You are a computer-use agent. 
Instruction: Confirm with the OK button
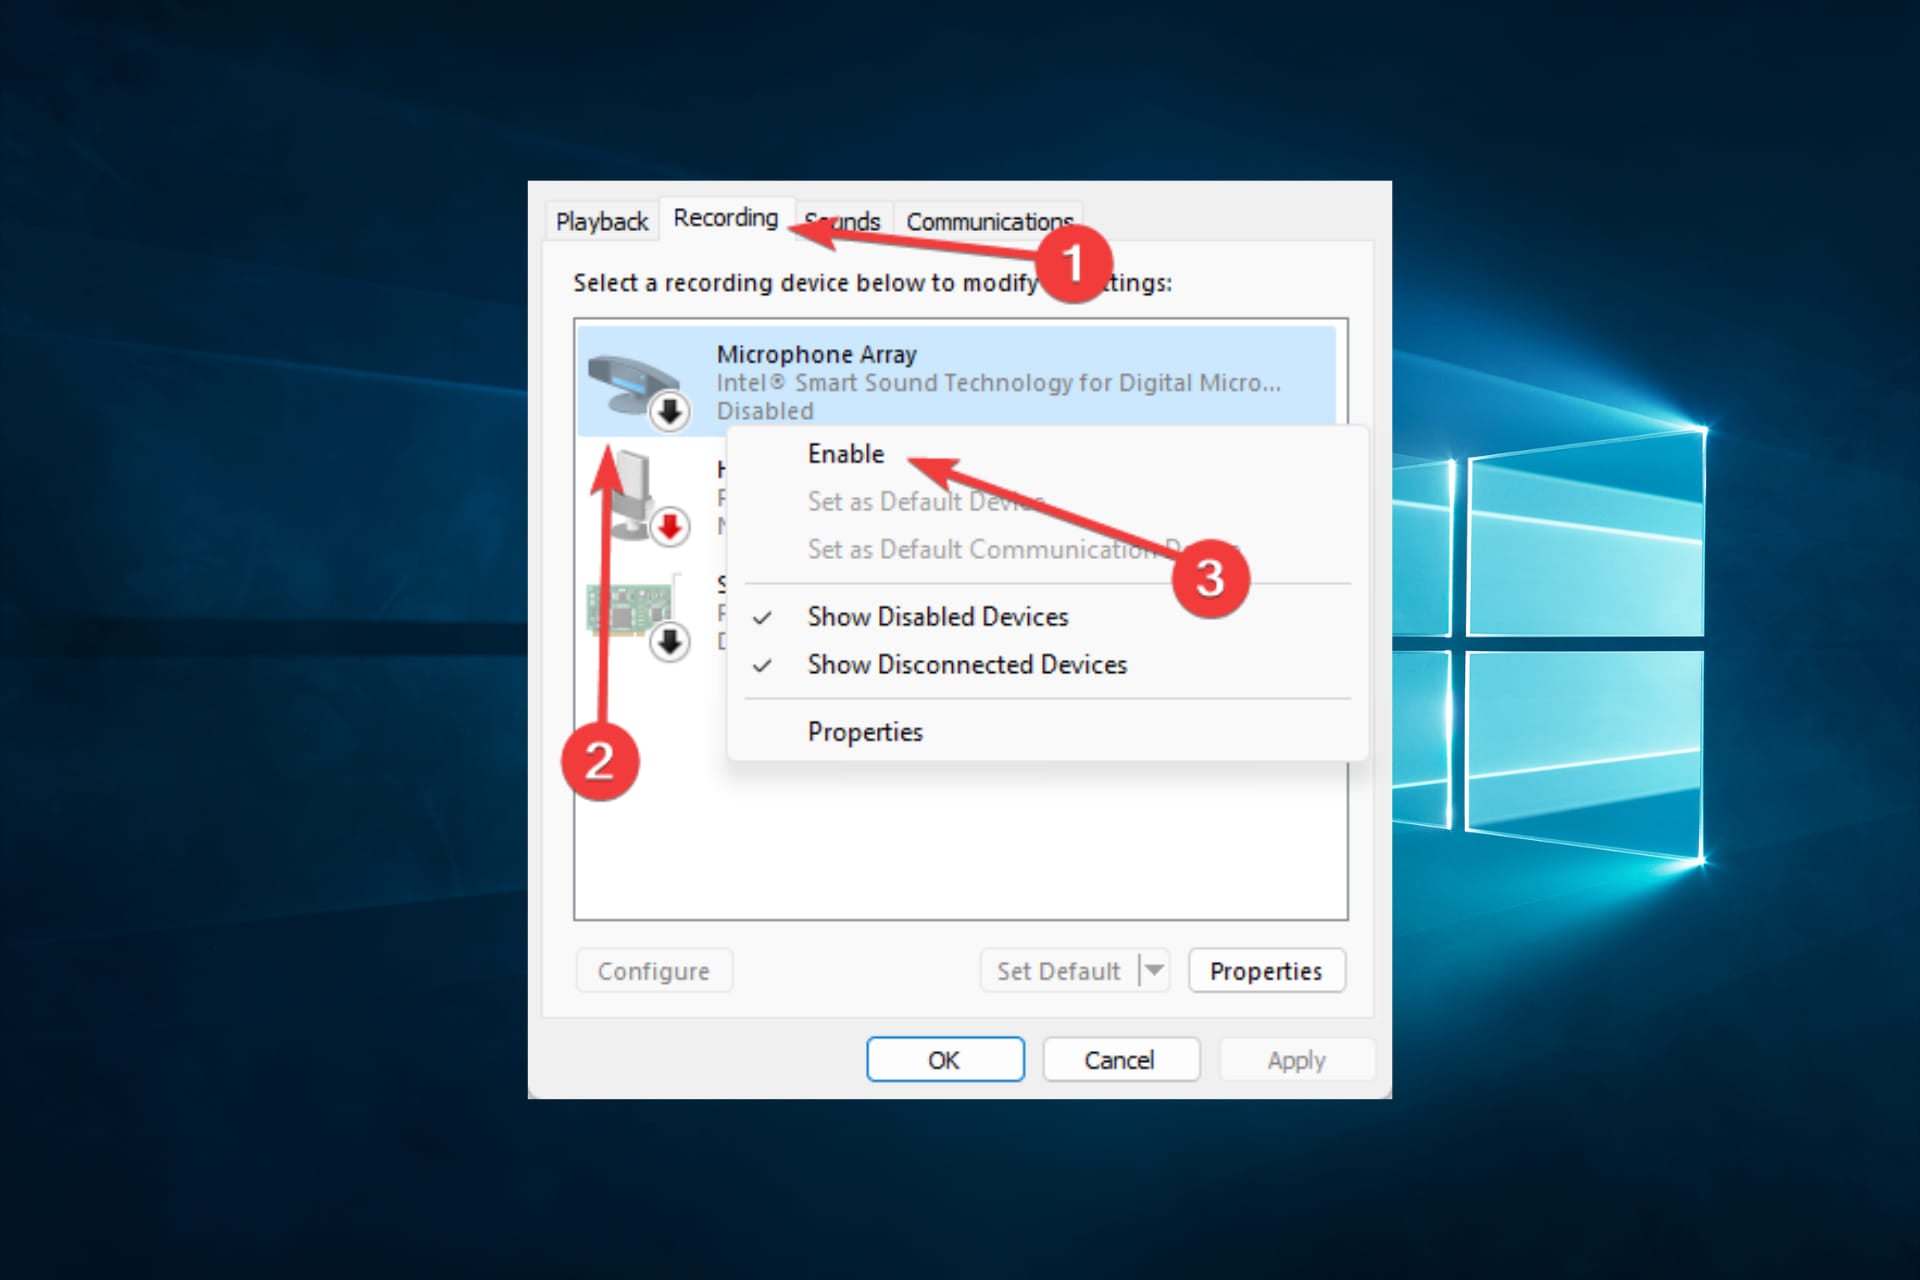[x=945, y=1060]
